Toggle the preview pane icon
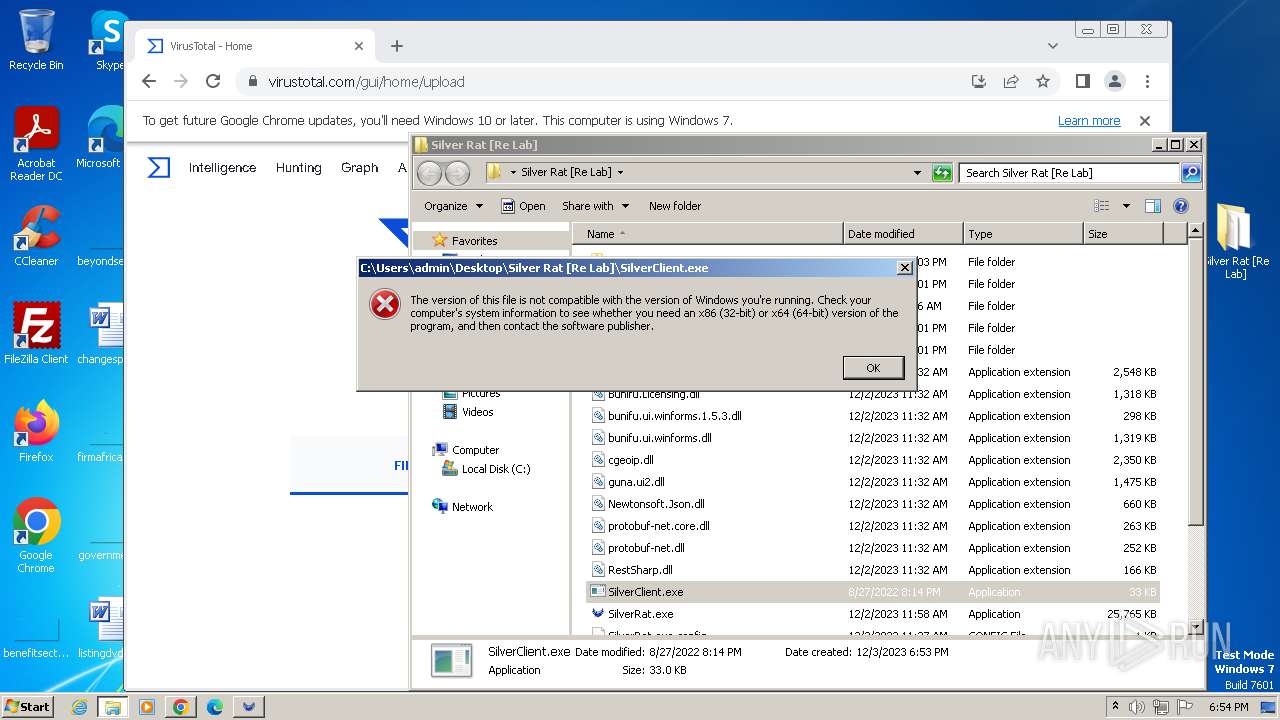1280x720 pixels. (x=1153, y=206)
